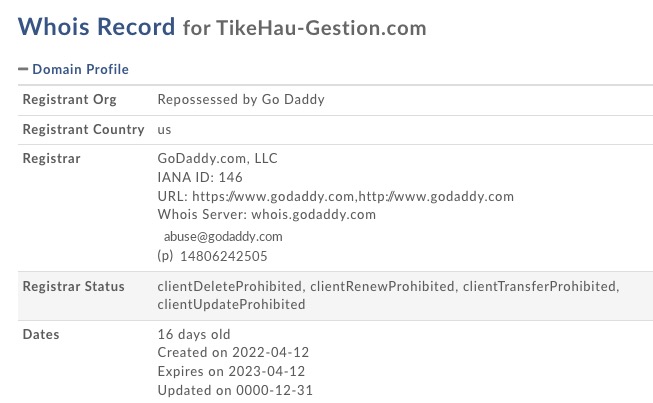The height and width of the screenshot is (403, 653).
Task: Click the Registrar Status row label
Action: click(x=73, y=286)
